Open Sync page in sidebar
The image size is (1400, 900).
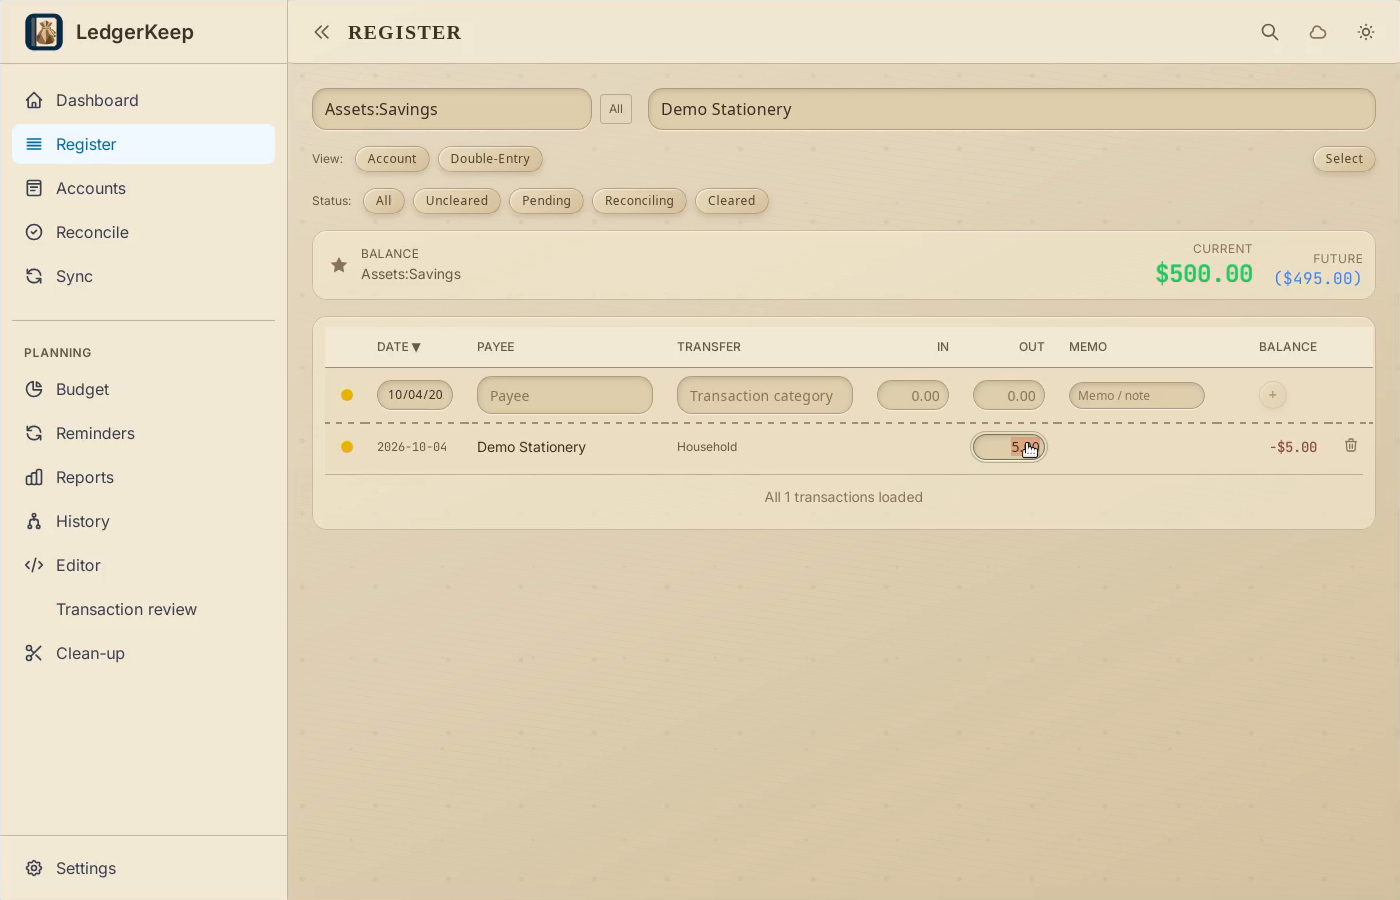143,276
